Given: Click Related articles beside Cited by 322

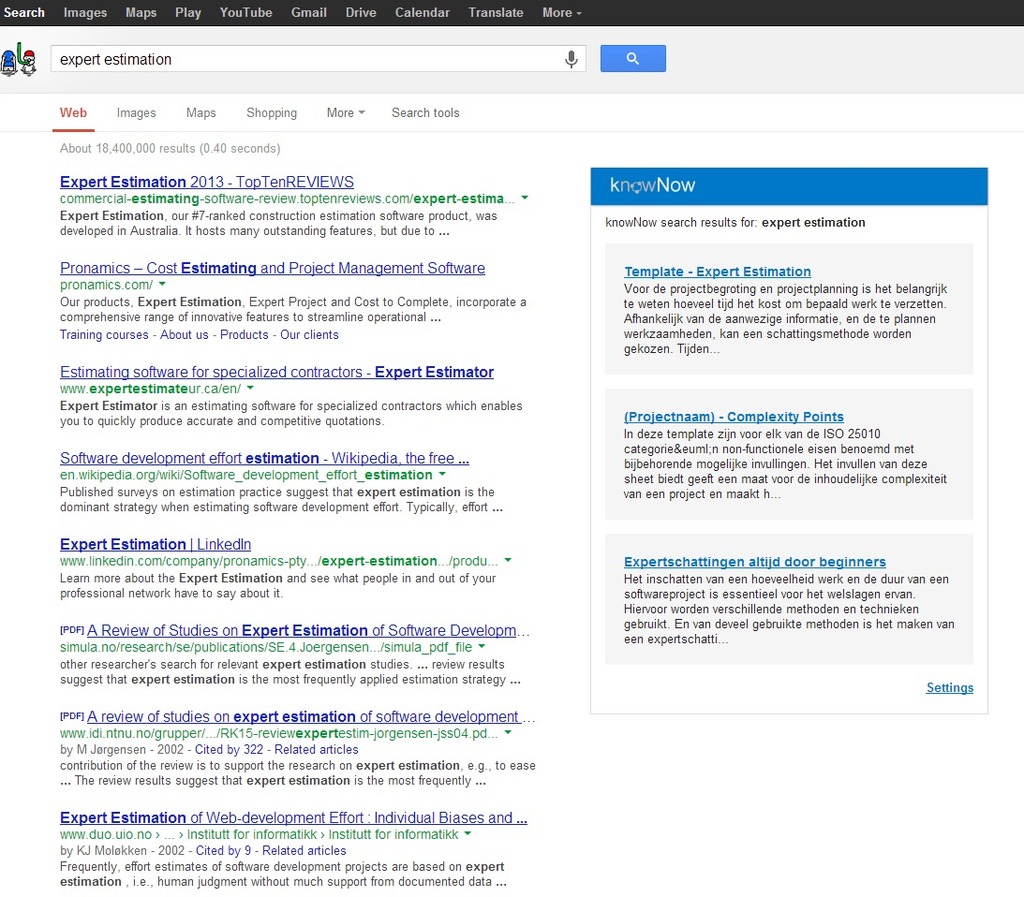Looking at the screenshot, I should (x=316, y=749).
